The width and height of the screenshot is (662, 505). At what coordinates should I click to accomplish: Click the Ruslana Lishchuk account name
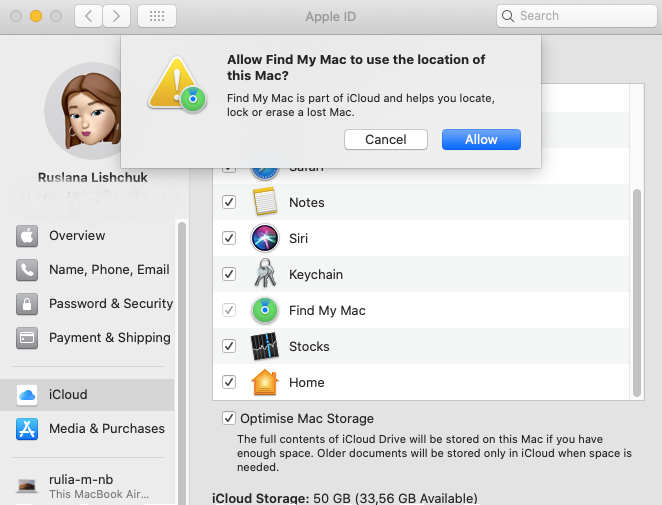[92, 177]
